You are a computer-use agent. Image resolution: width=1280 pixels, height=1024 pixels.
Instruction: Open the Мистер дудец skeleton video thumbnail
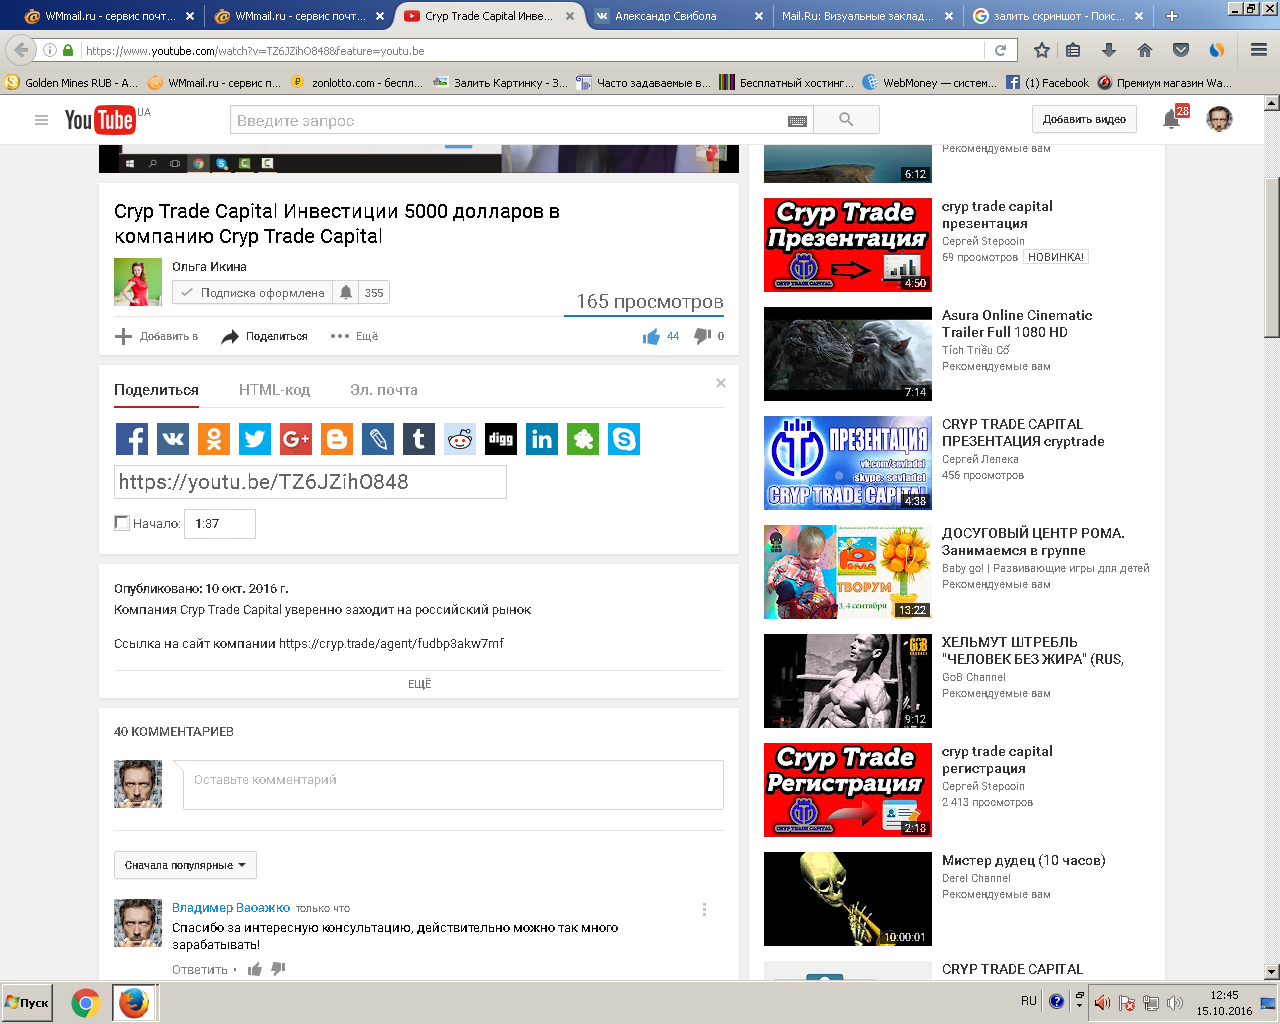(x=848, y=899)
